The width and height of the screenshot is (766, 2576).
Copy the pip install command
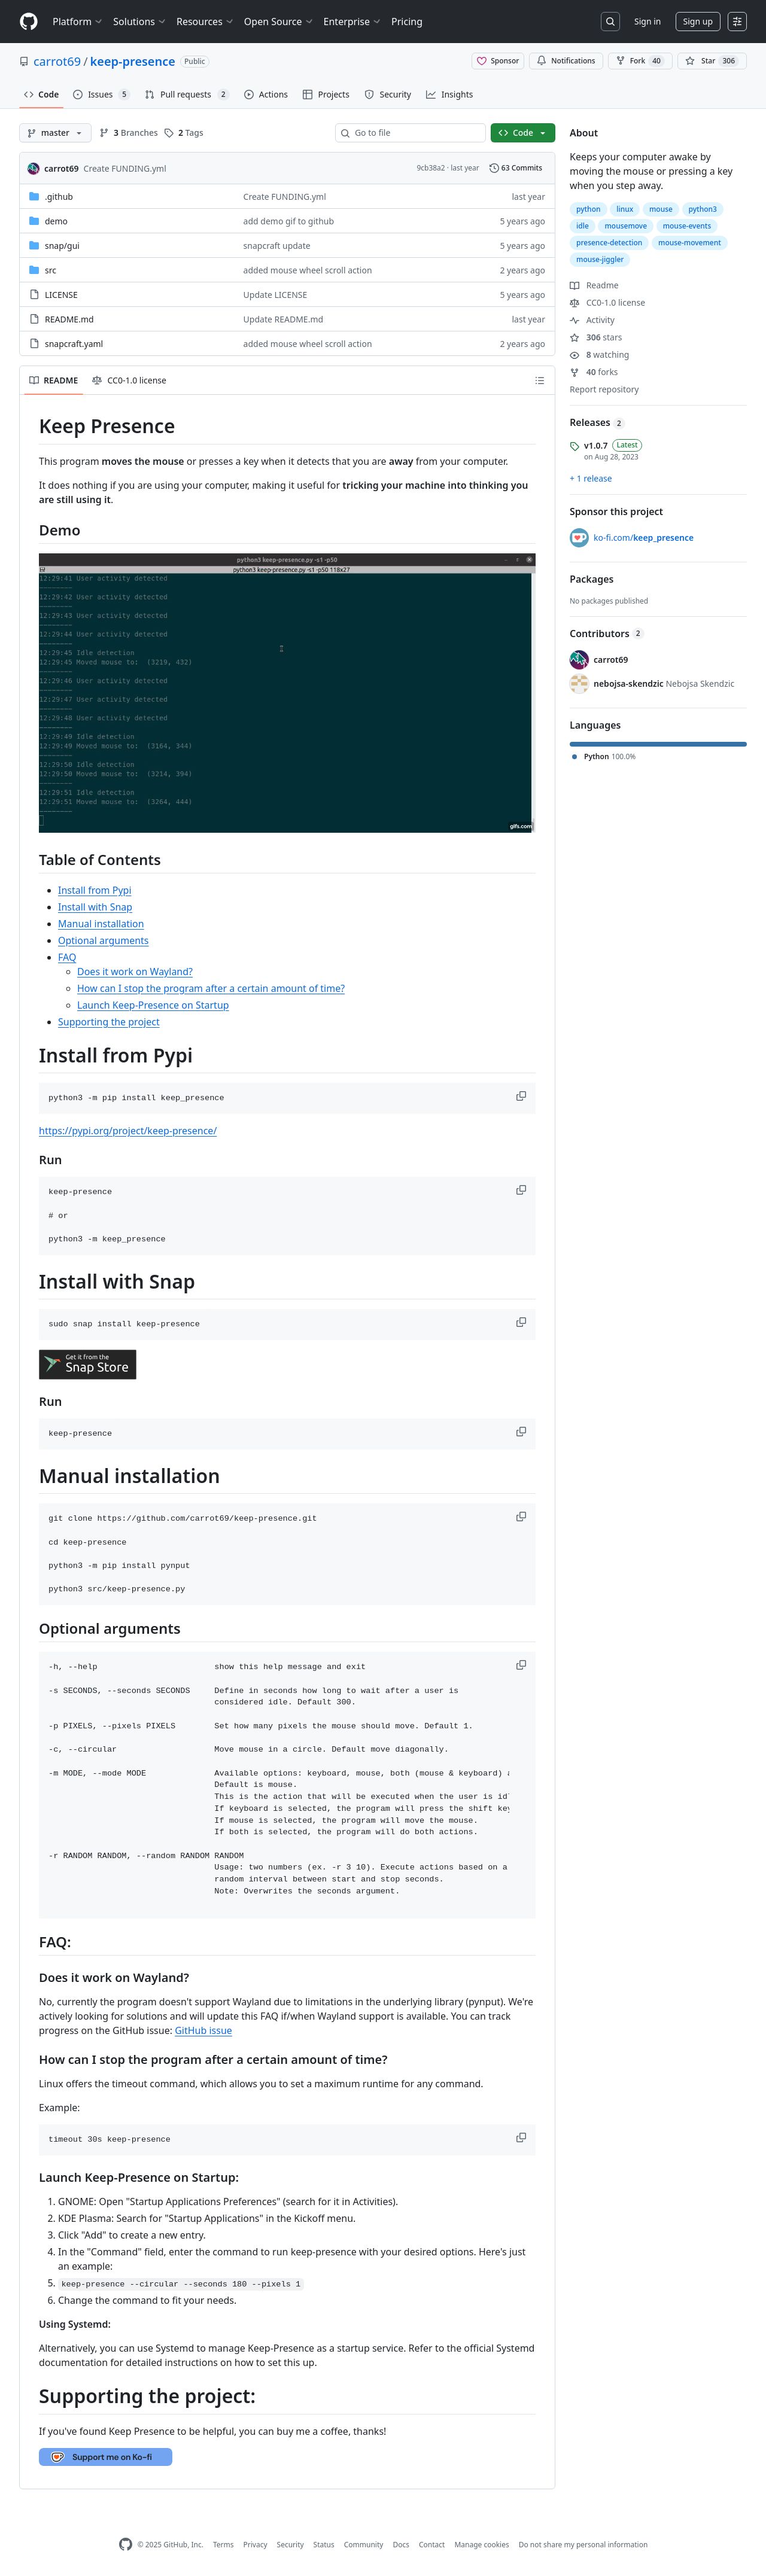(521, 1096)
